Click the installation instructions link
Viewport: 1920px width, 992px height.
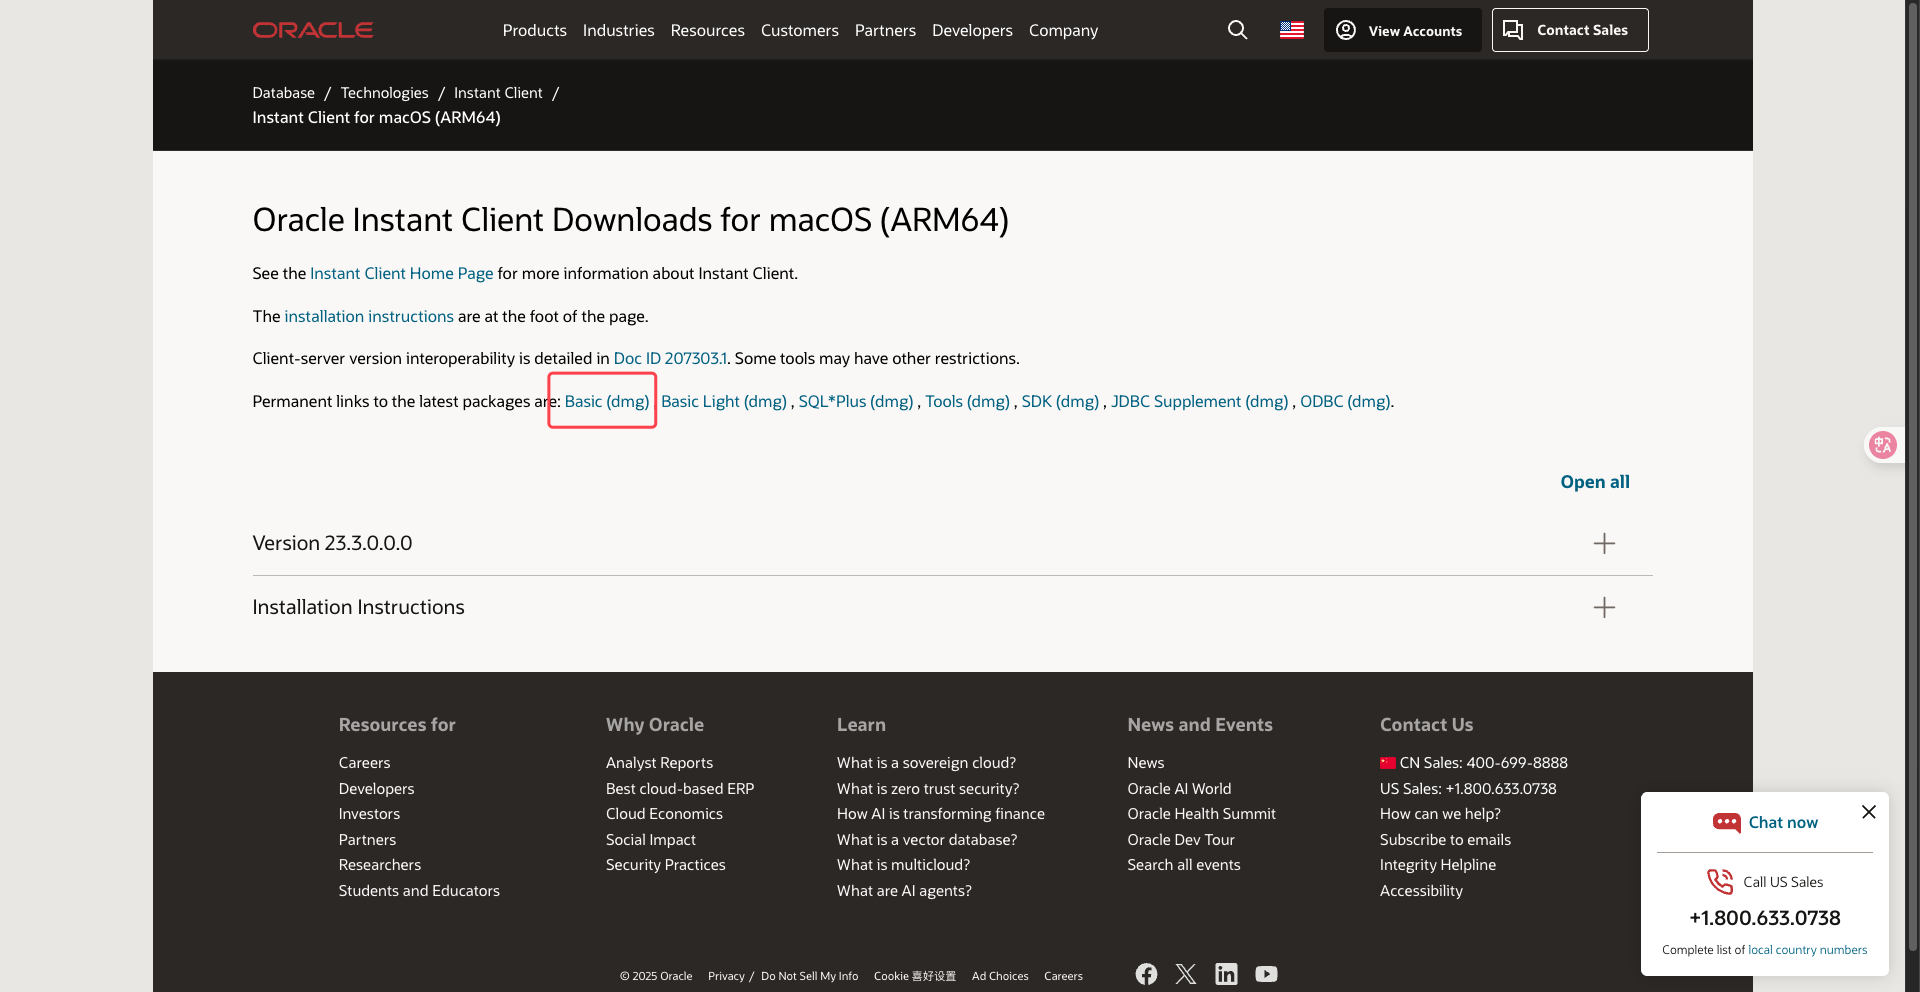click(x=369, y=317)
